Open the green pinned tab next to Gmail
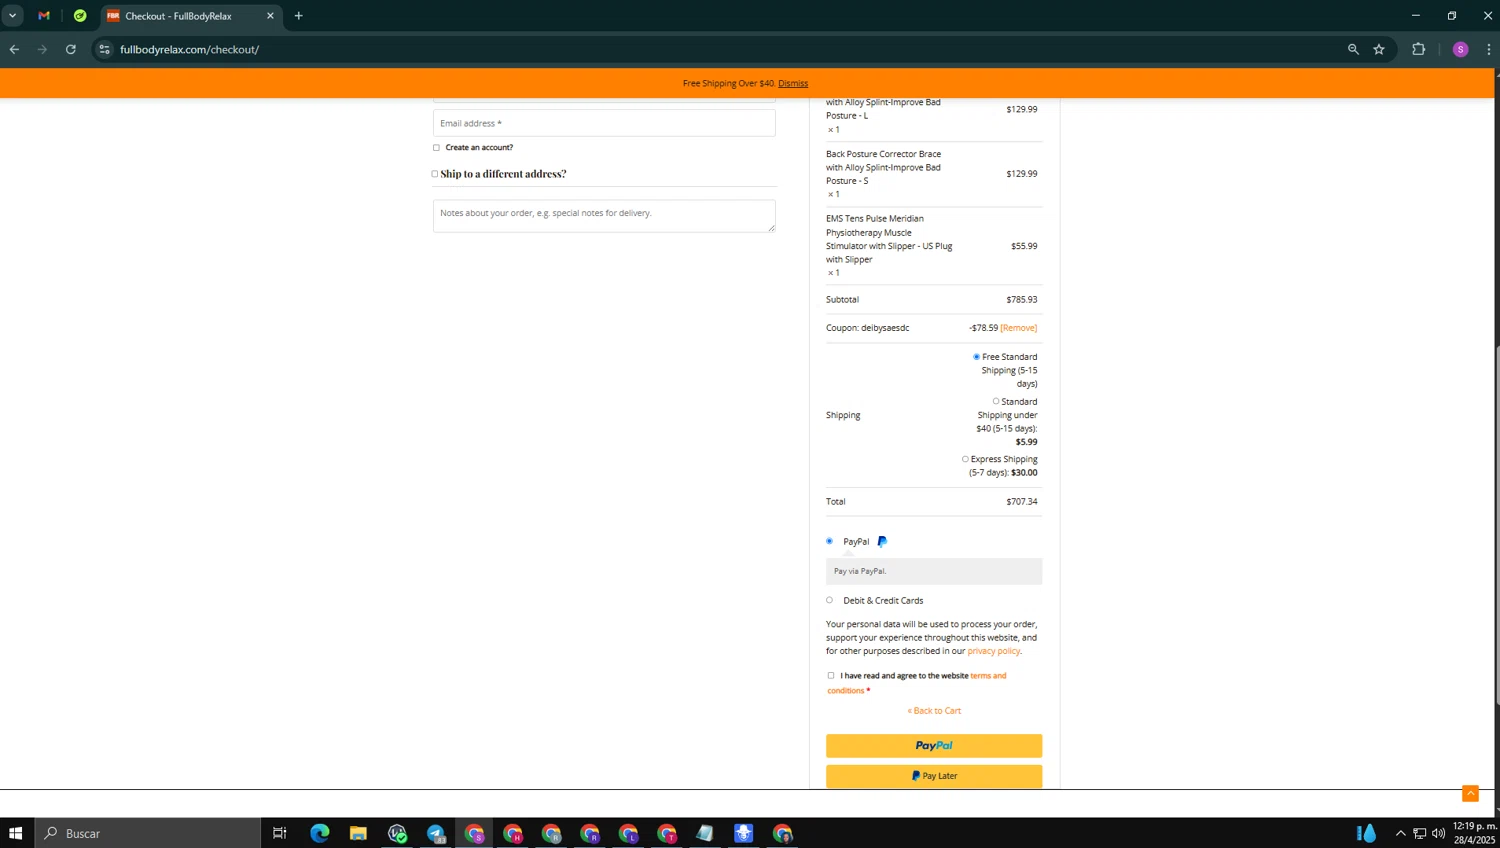This screenshot has width=1500, height=848. pyautogui.click(x=80, y=16)
